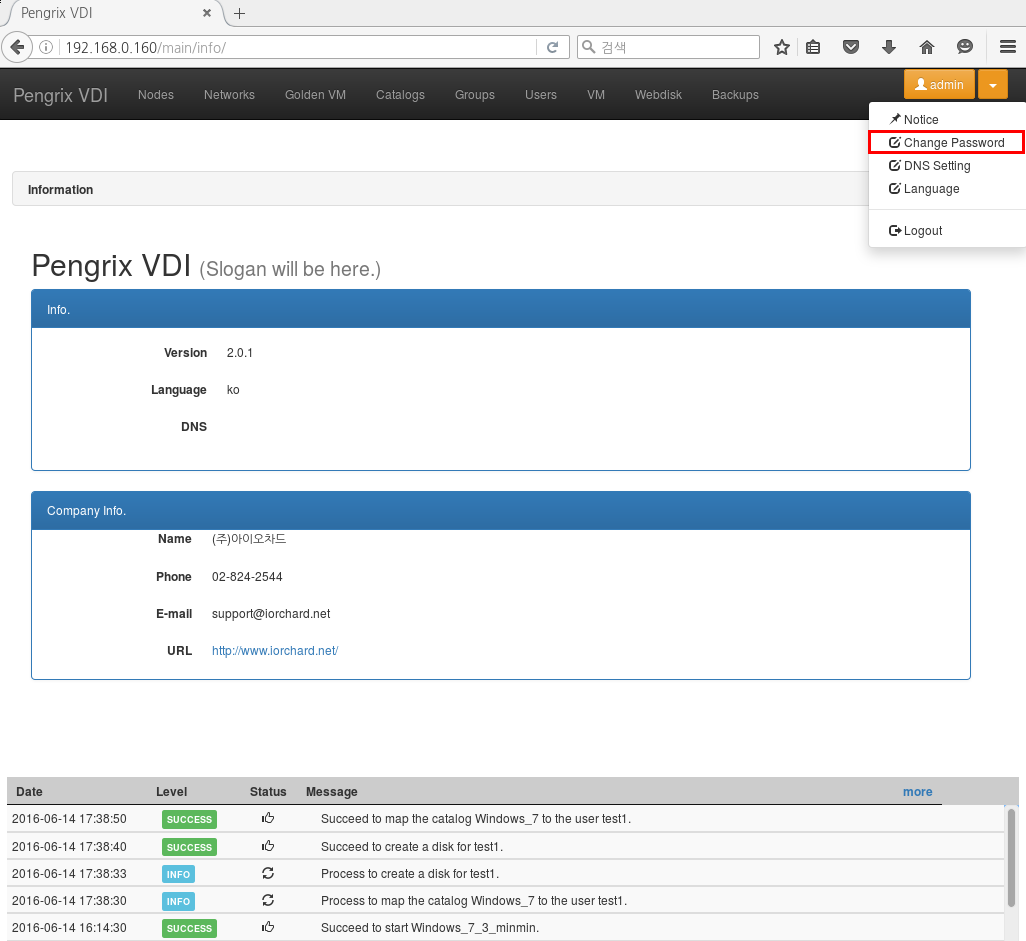Click the chat smiley icon in the toolbar
Image resolution: width=1026 pixels, height=941 pixels.
coord(964,47)
